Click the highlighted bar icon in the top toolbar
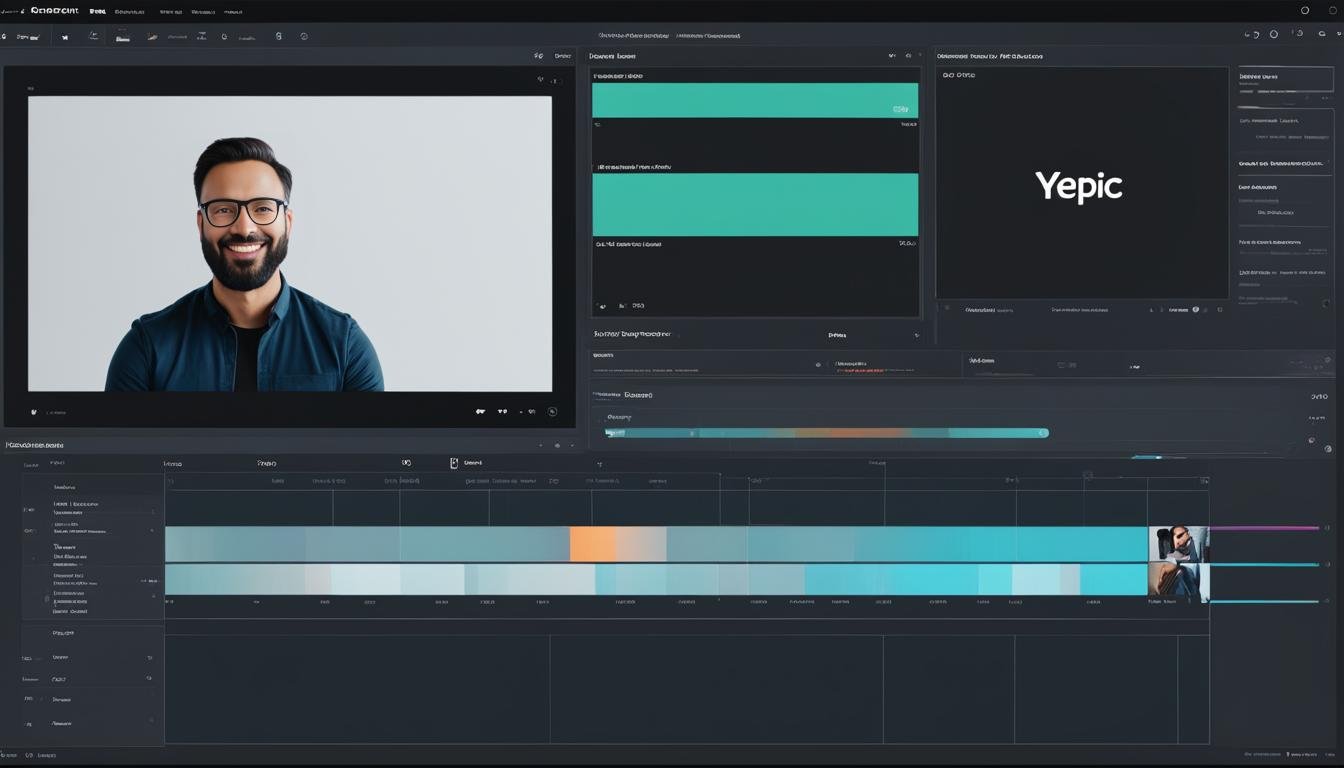Viewport: 1344px width, 768px height. (x=122, y=37)
